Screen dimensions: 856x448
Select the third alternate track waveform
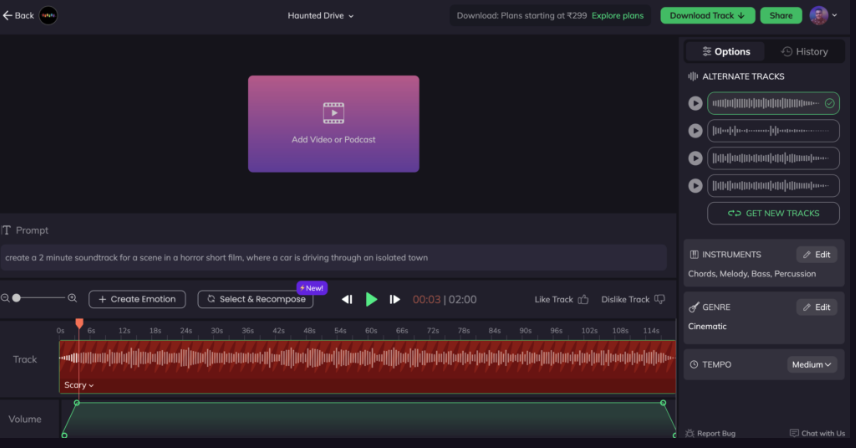[773, 158]
